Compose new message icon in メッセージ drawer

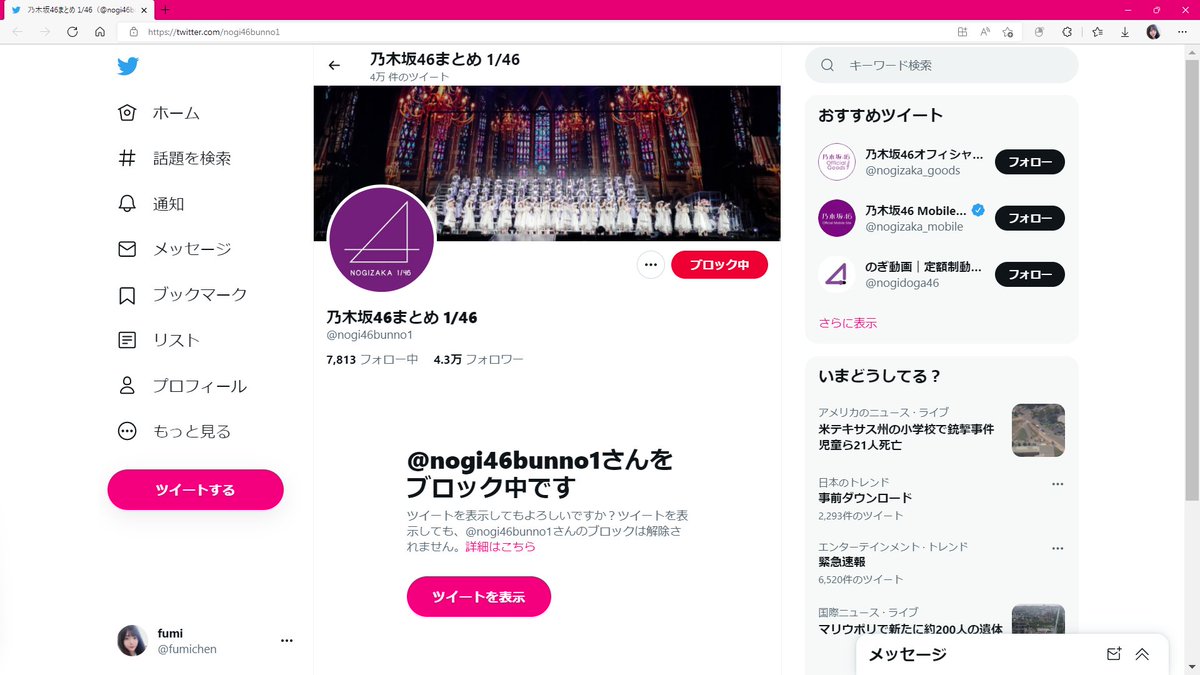pos(1114,654)
